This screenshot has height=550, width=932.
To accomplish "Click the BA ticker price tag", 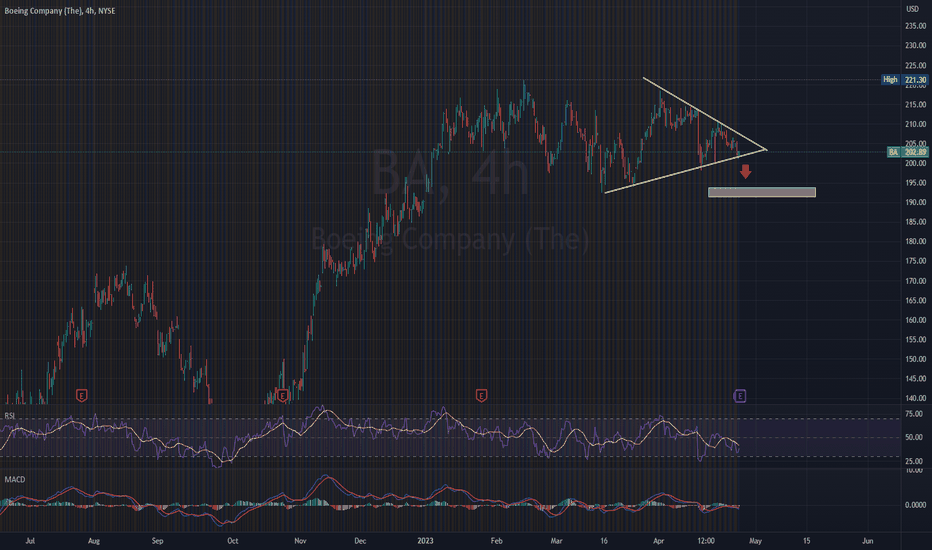I will click(893, 152).
